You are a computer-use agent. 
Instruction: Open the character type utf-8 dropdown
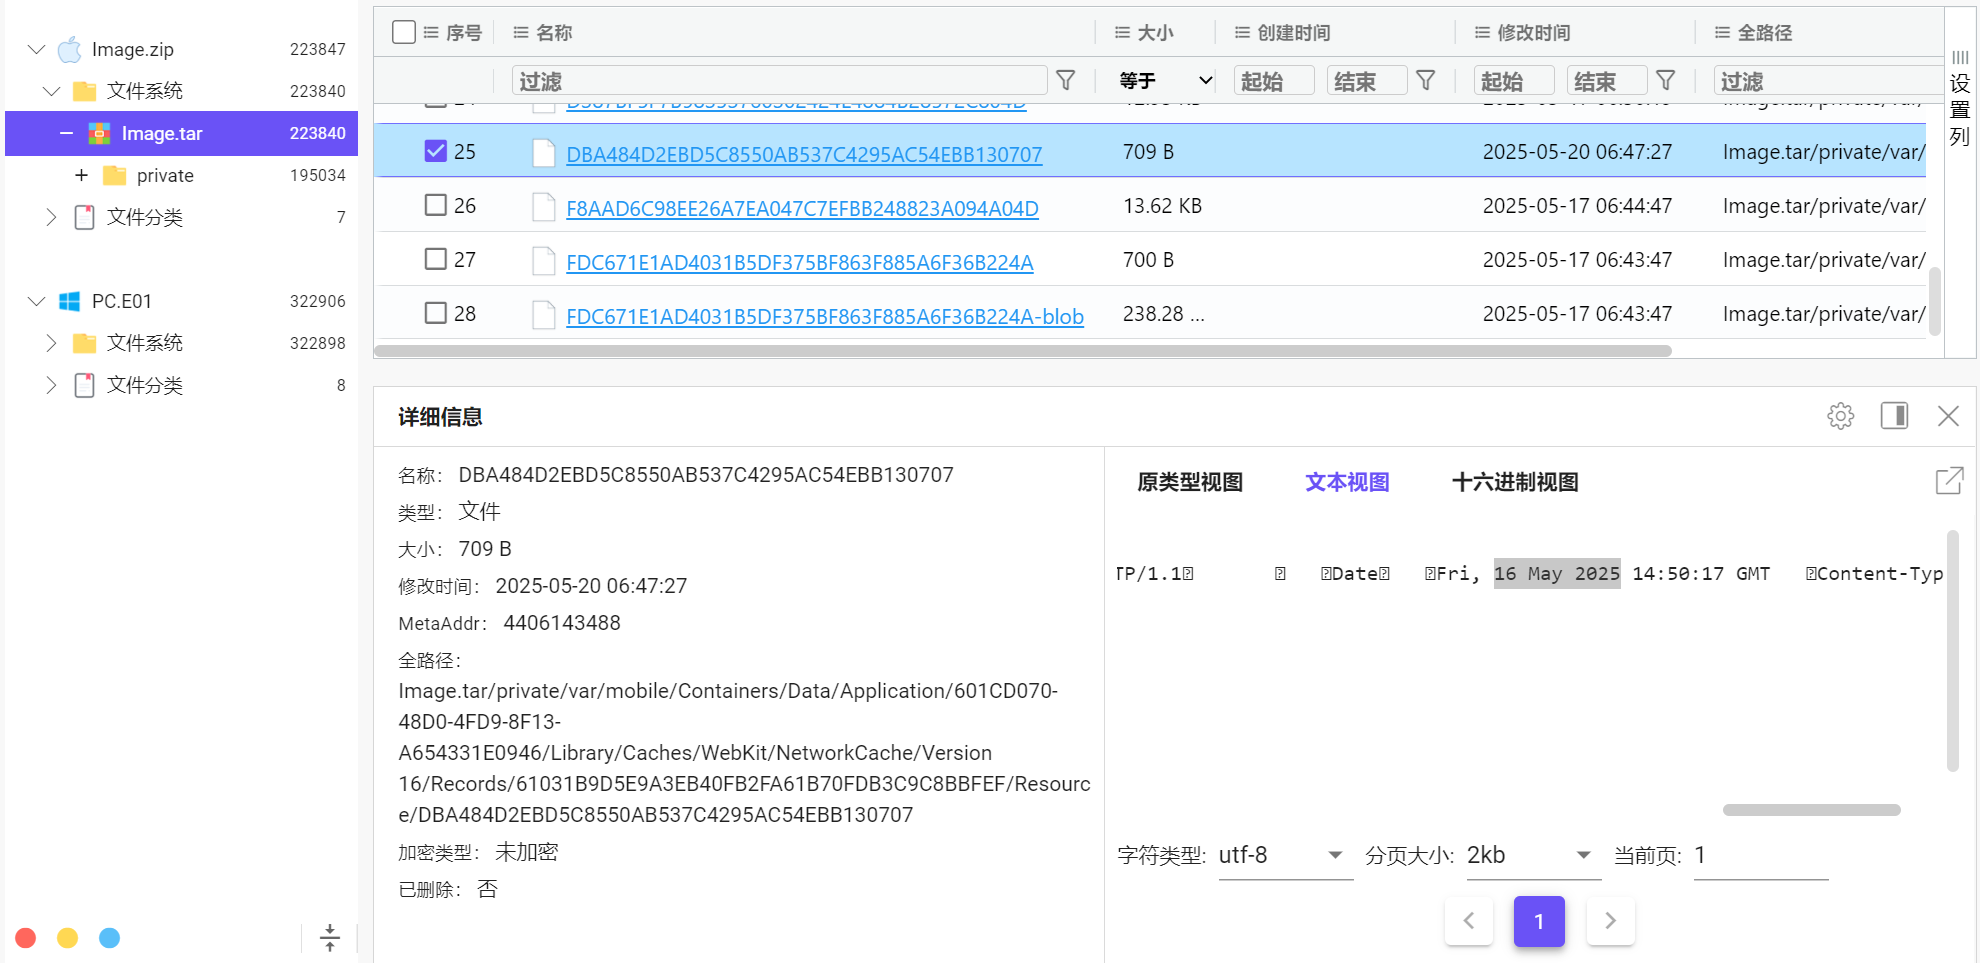click(x=1284, y=855)
